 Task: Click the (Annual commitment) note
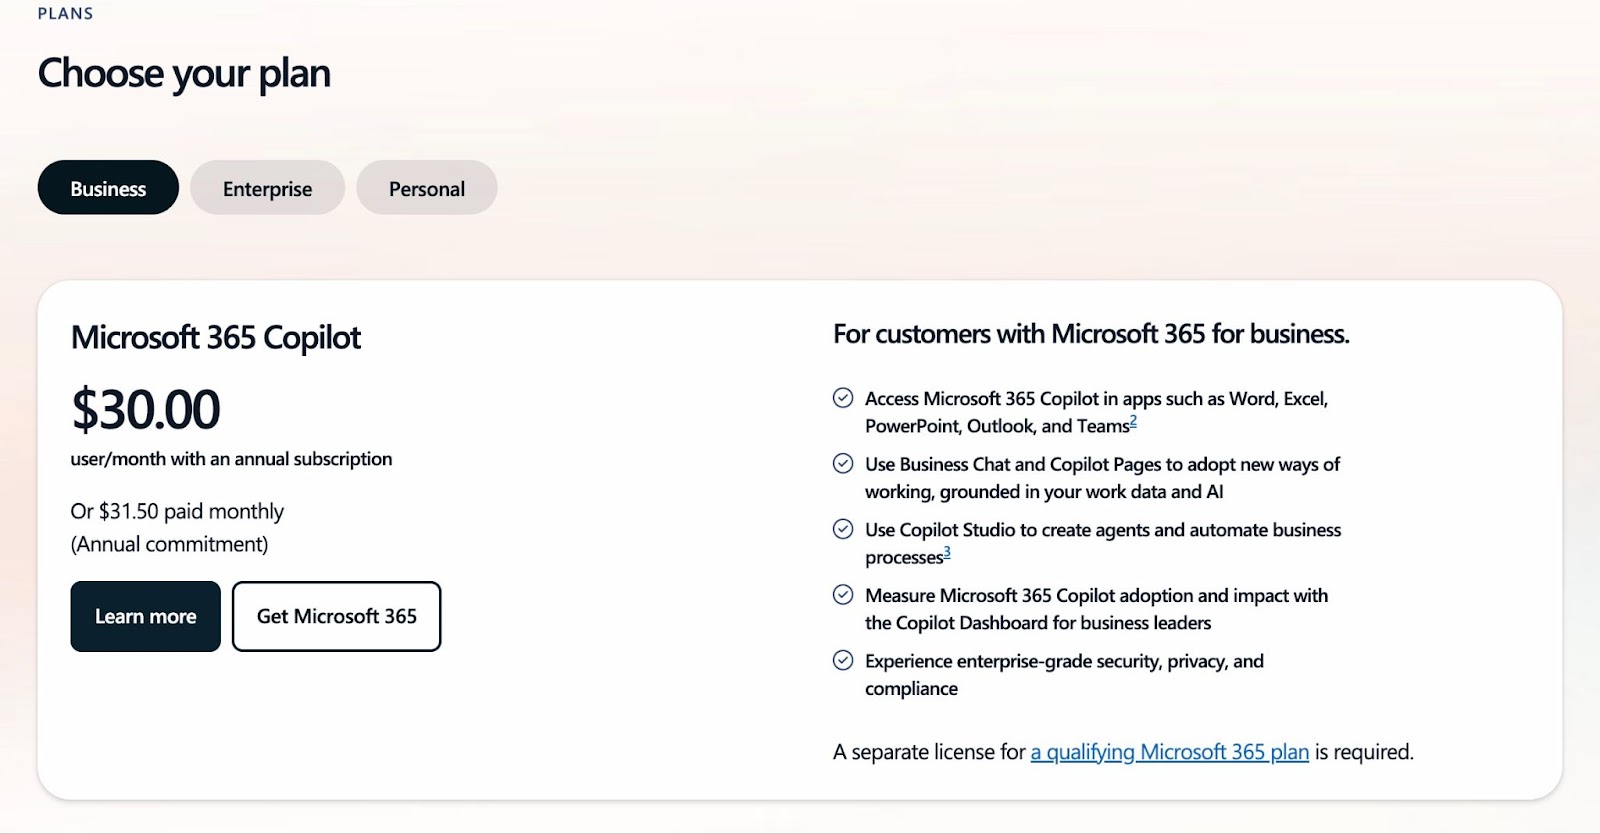[169, 544]
